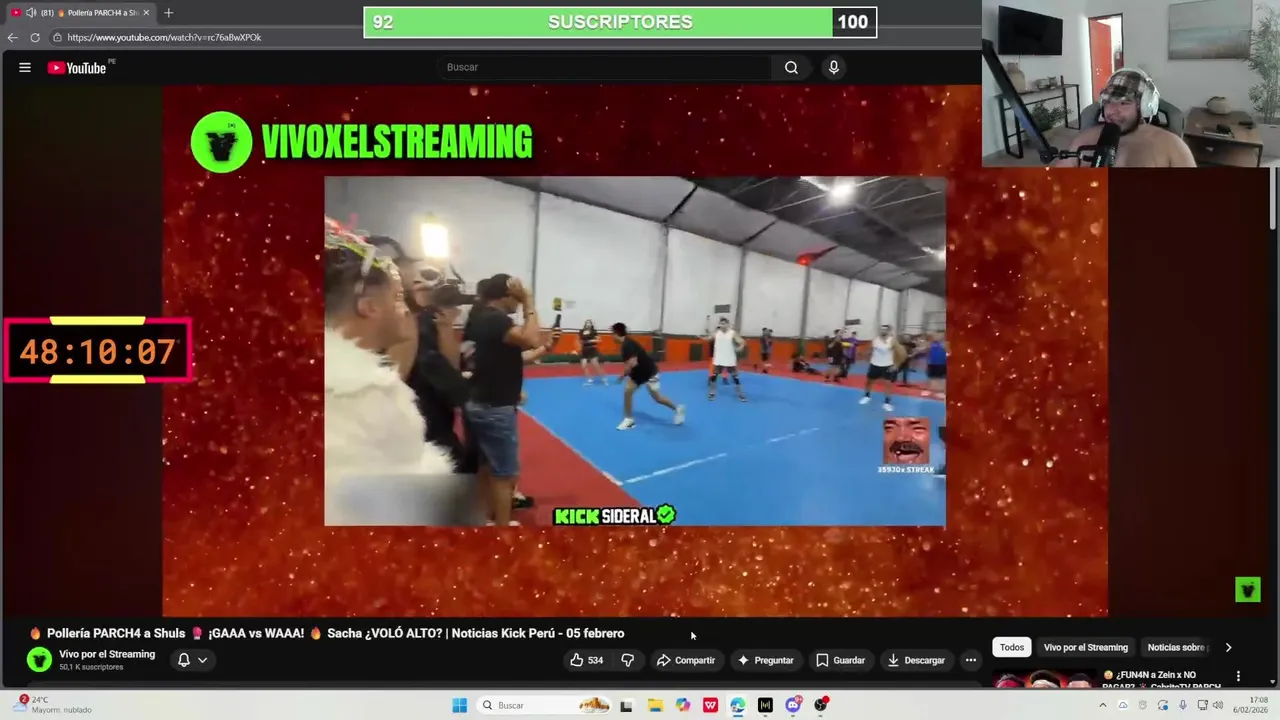Go back with browser back arrow

12,37
